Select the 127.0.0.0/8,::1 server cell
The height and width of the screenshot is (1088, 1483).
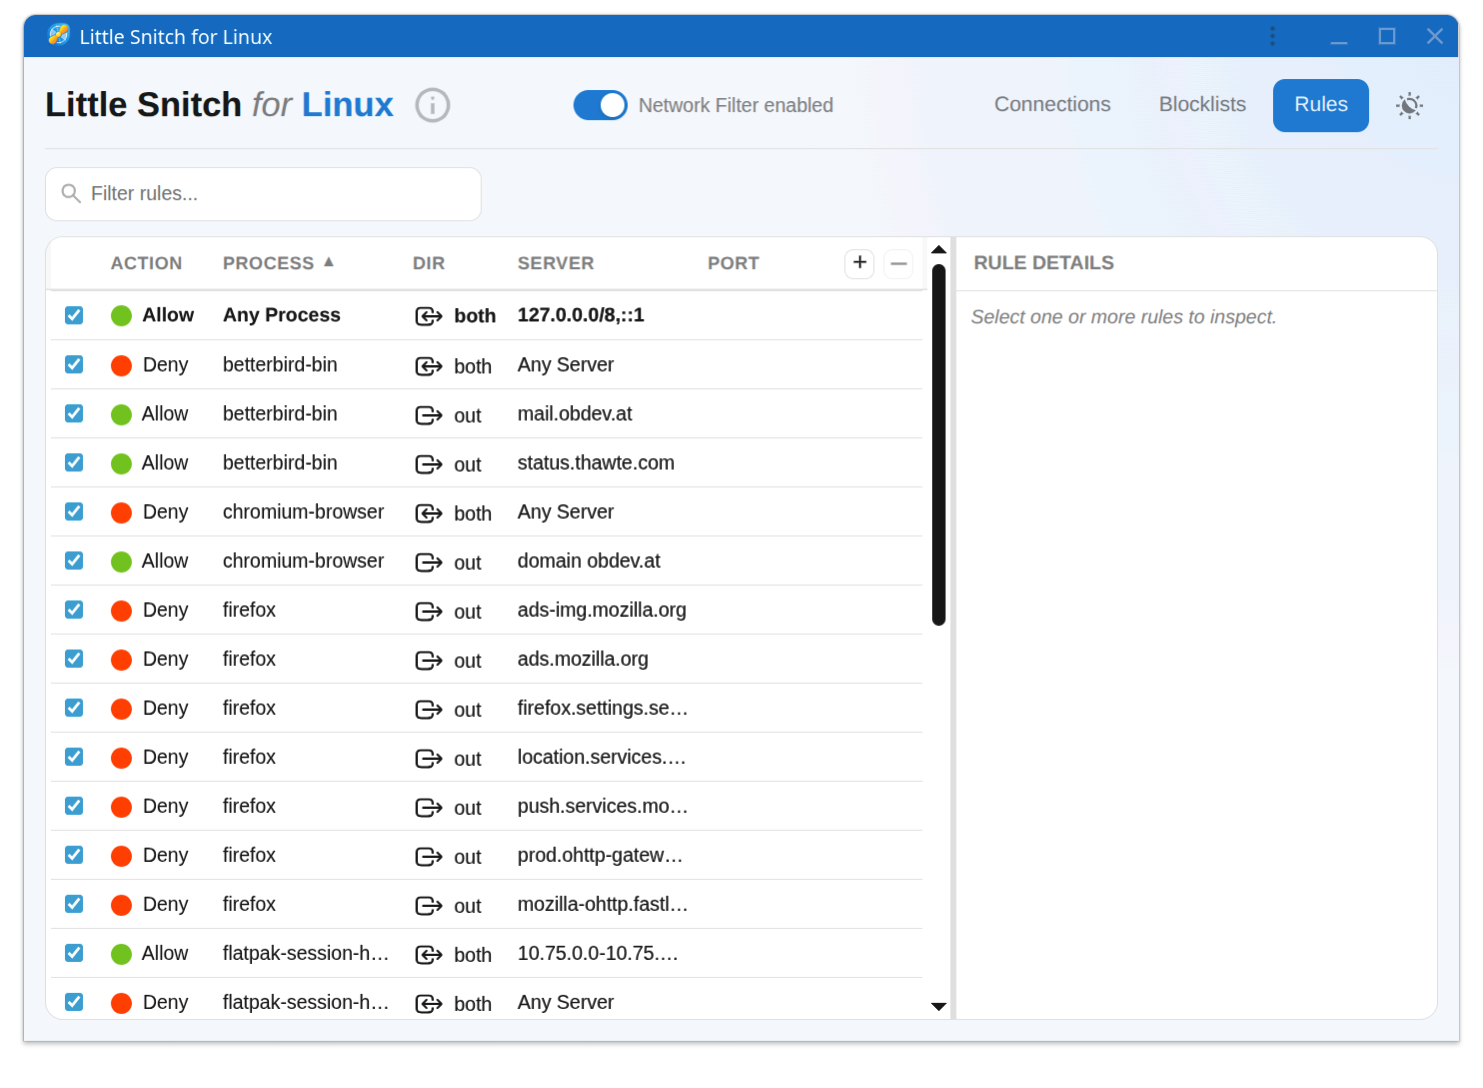(580, 315)
